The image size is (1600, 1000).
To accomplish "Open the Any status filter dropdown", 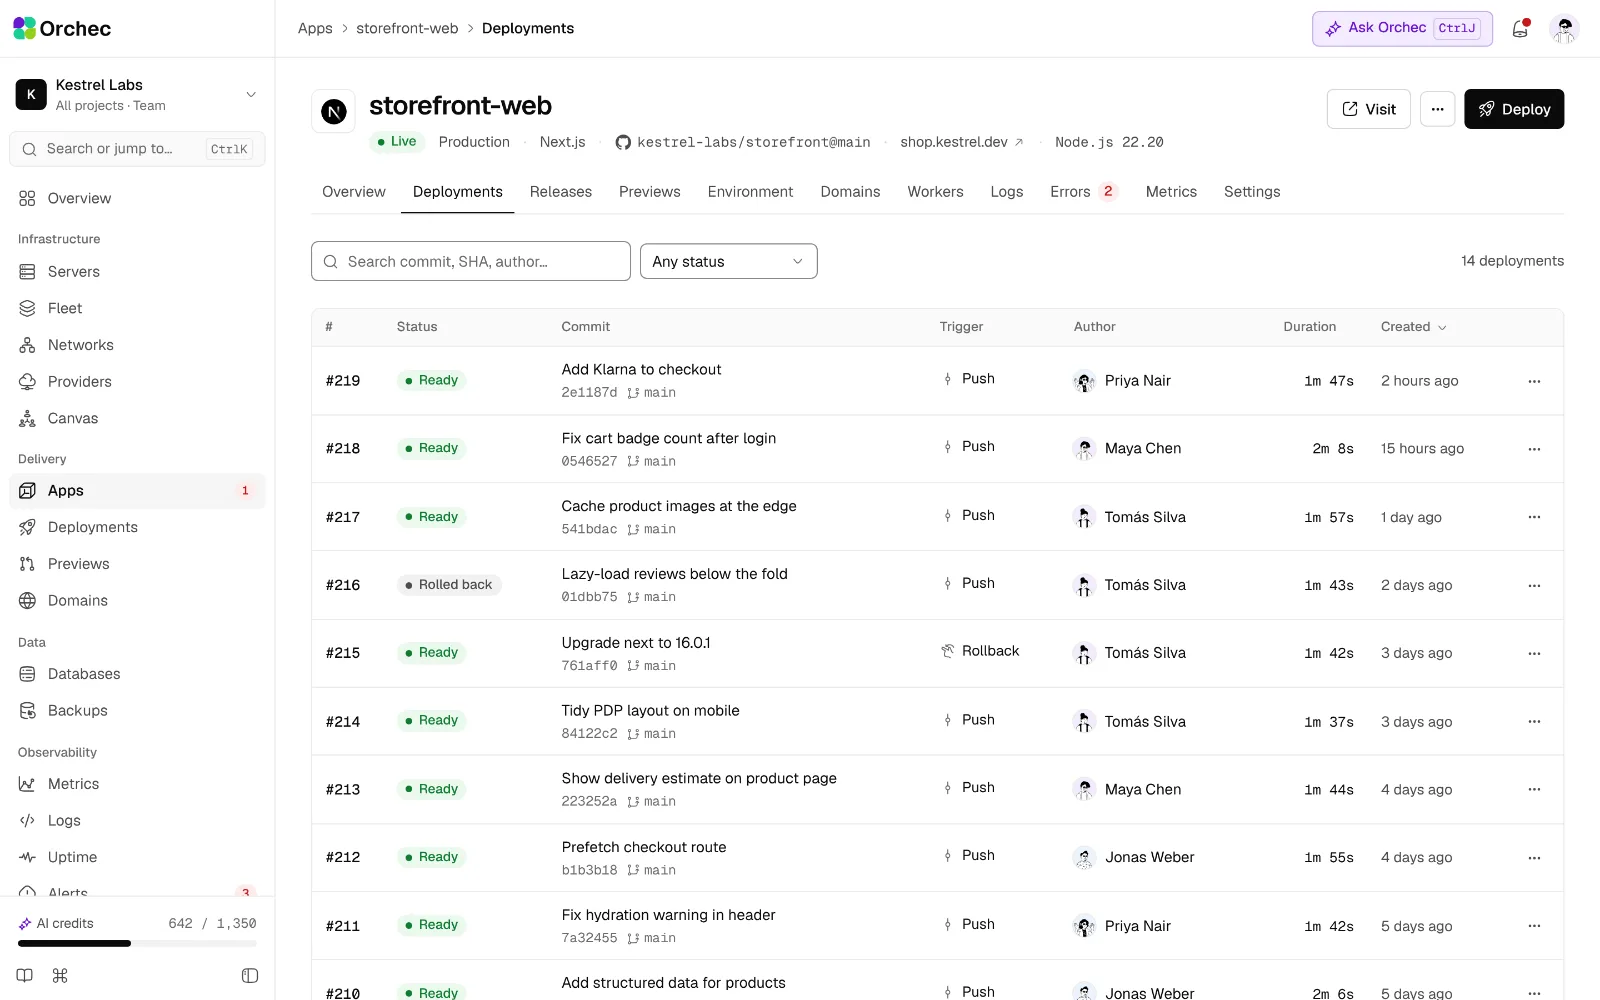I will click(x=728, y=261).
